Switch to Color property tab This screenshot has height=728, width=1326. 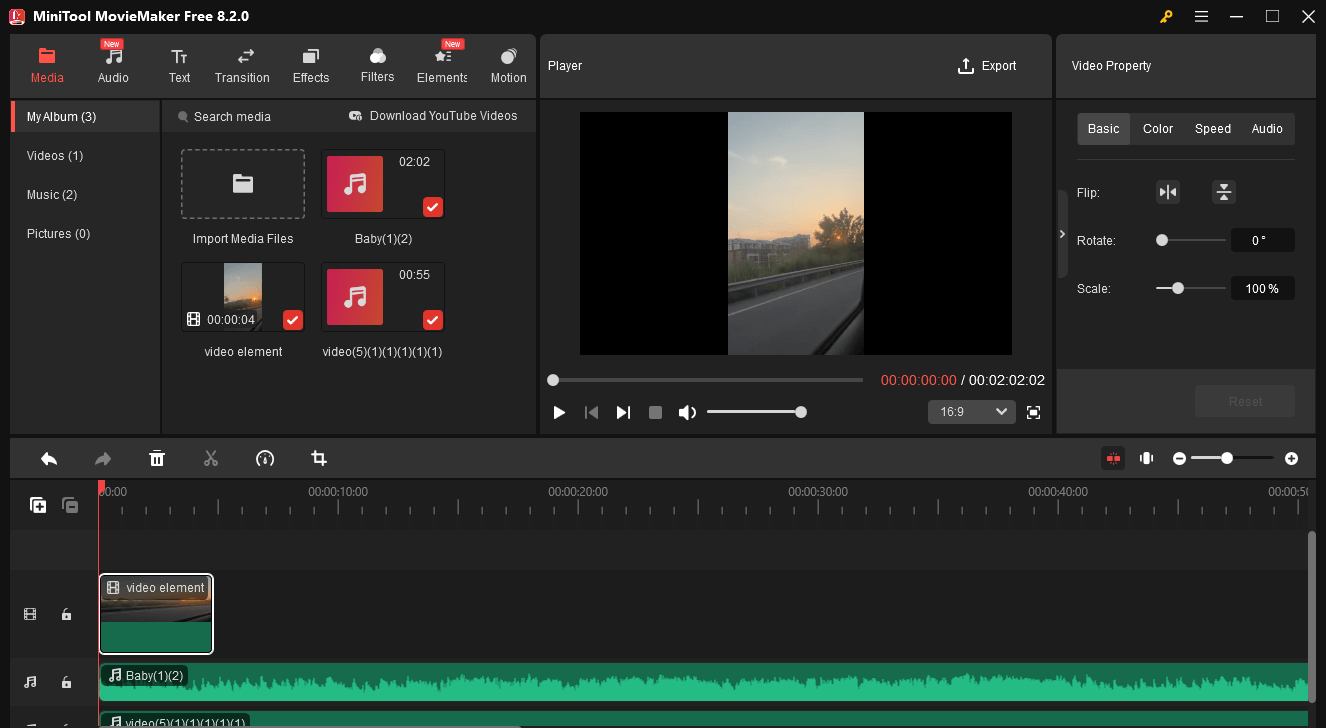tap(1158, 129)
